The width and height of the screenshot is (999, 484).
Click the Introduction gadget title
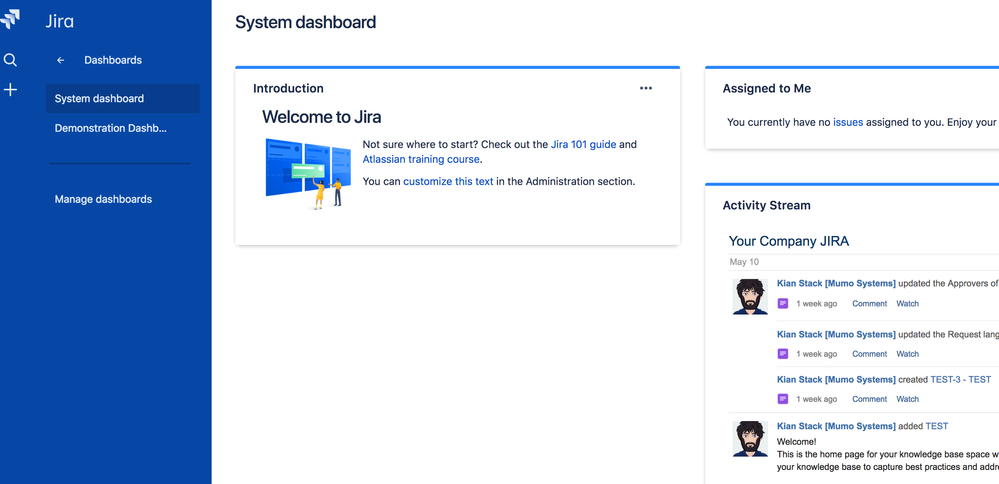point(288,89)
